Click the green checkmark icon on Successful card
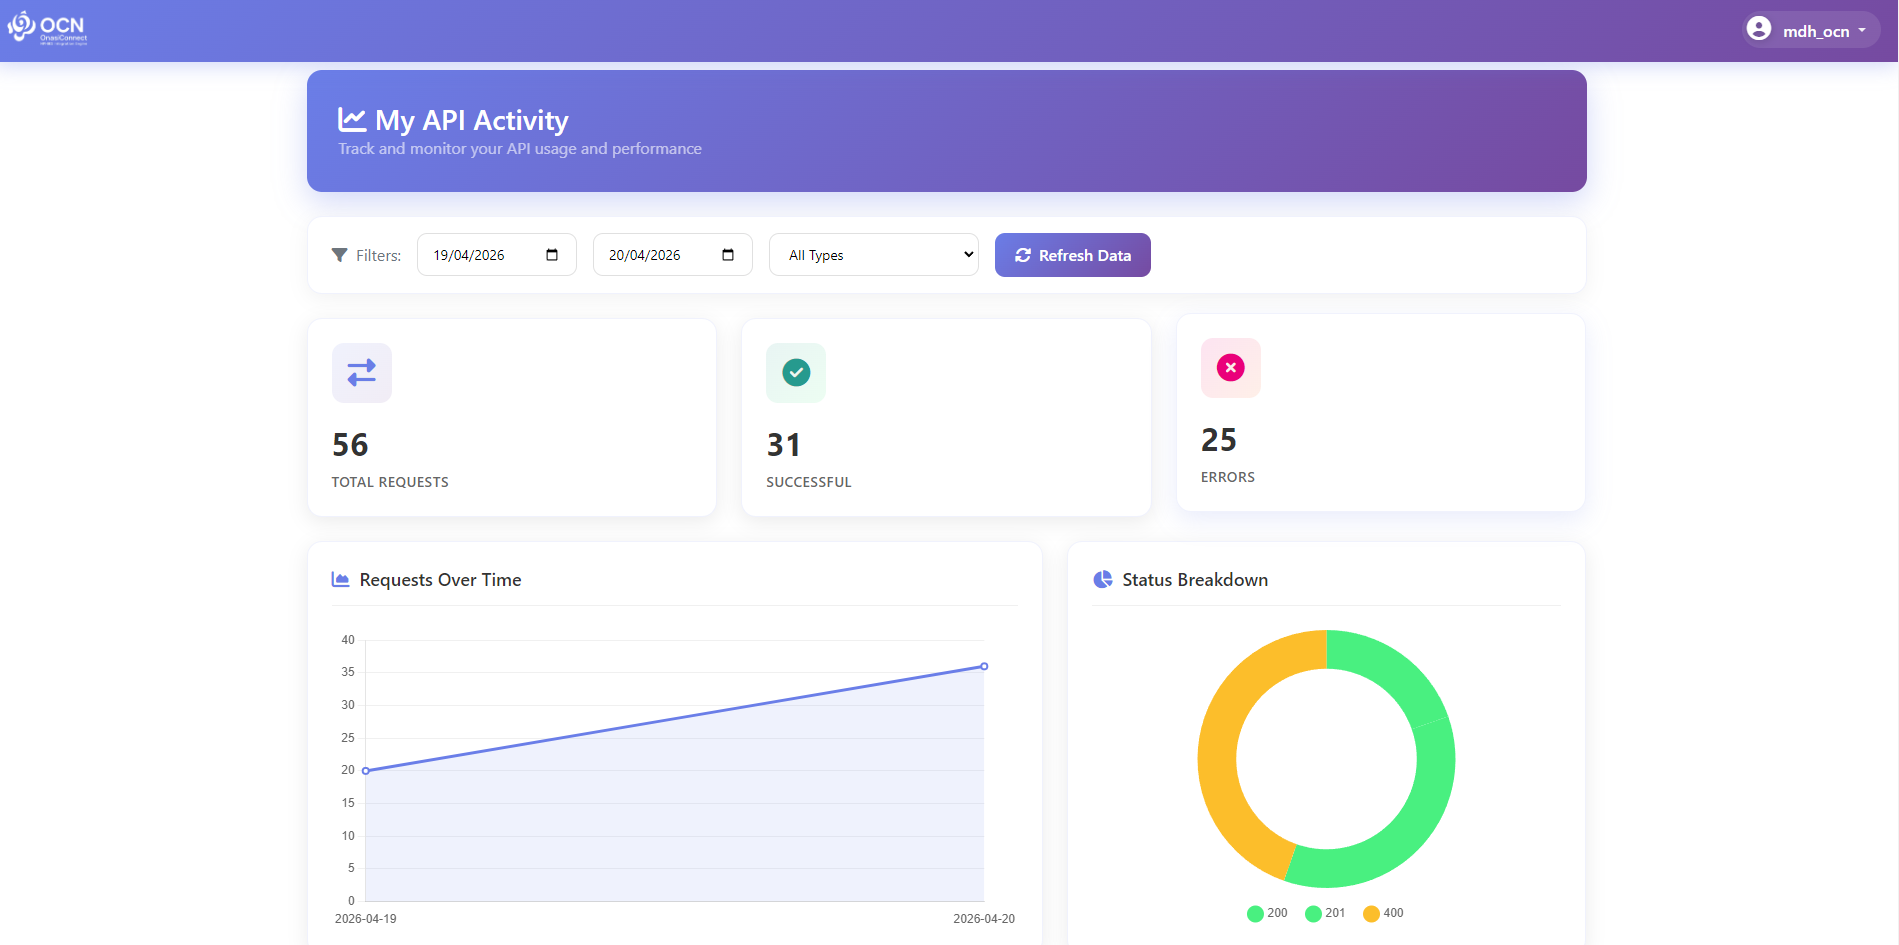Viewport: 1899px width, 945px height. (x=795, y=371)
